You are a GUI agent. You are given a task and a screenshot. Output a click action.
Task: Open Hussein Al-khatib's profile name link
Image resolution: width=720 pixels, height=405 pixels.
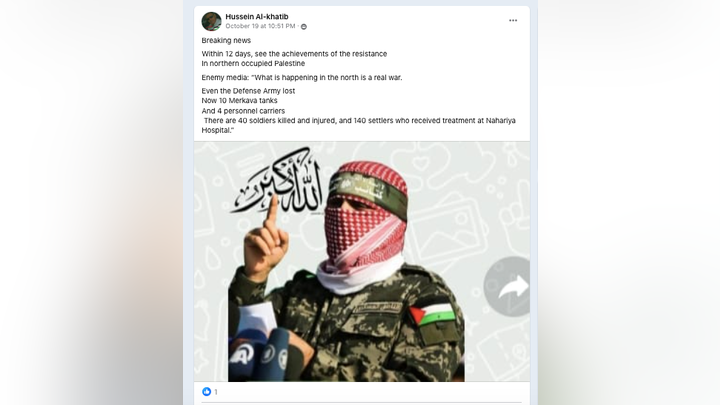pos(257,17)
